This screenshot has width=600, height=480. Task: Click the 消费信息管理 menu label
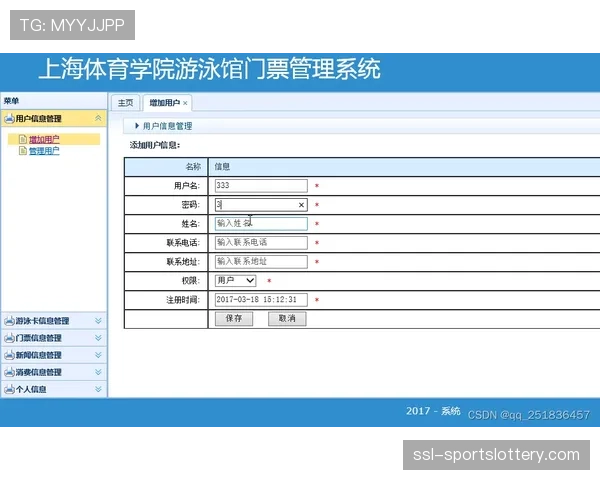[38, 372]
